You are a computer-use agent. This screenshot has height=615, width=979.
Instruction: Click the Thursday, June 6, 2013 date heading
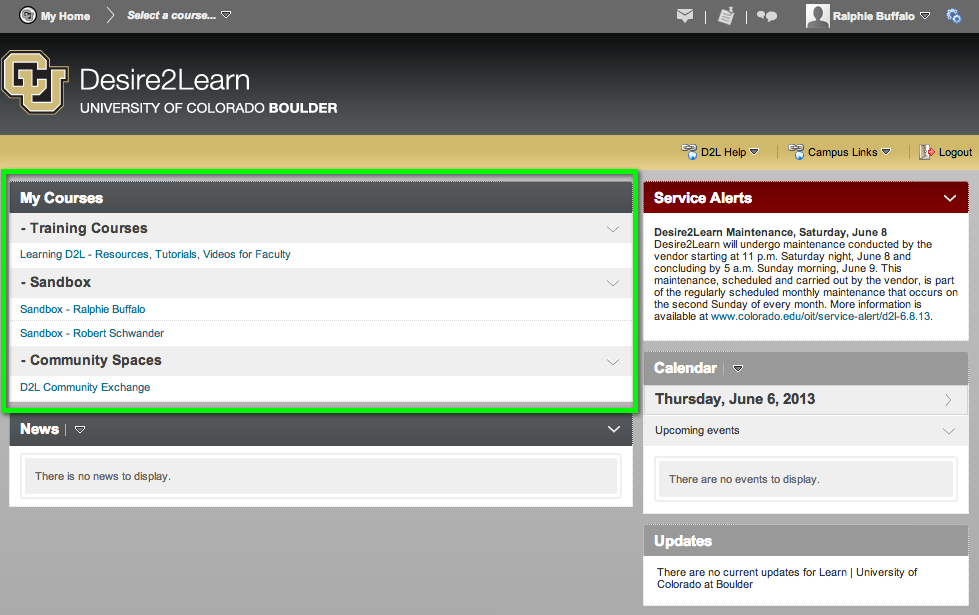coord(735,400)
